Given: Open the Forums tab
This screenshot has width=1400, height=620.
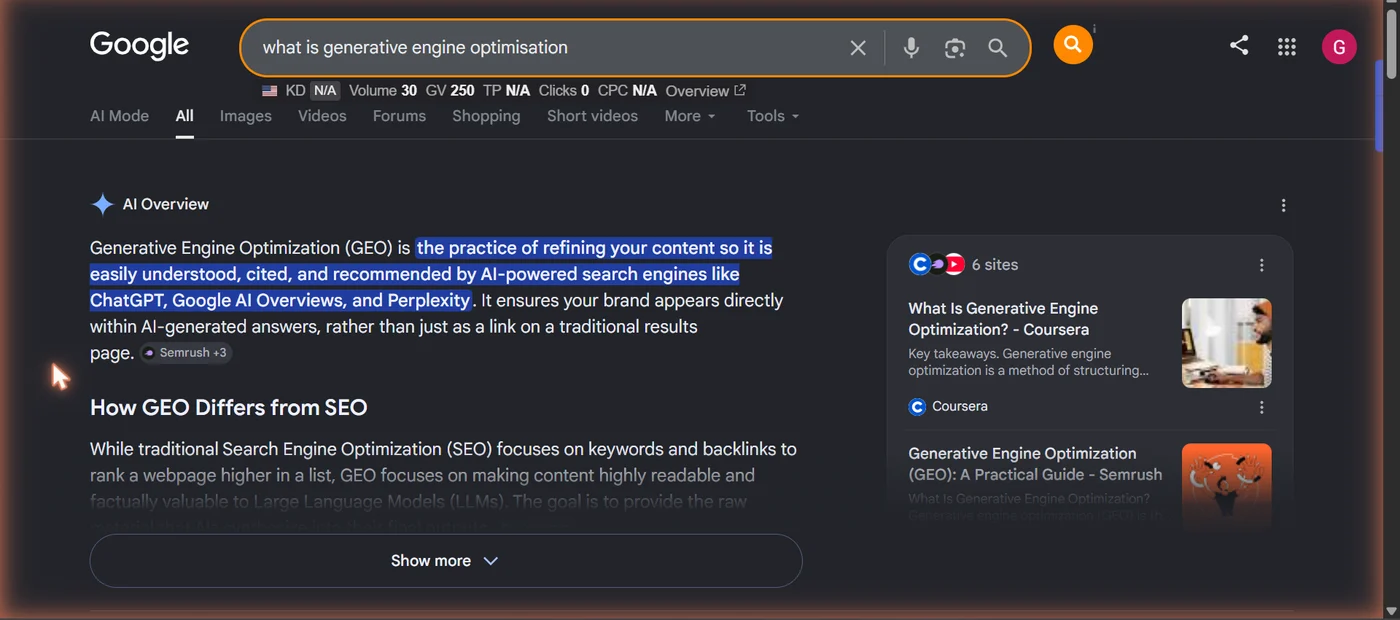Looking at the screenshot, I should pyautogui.click(x=399, y=116).
